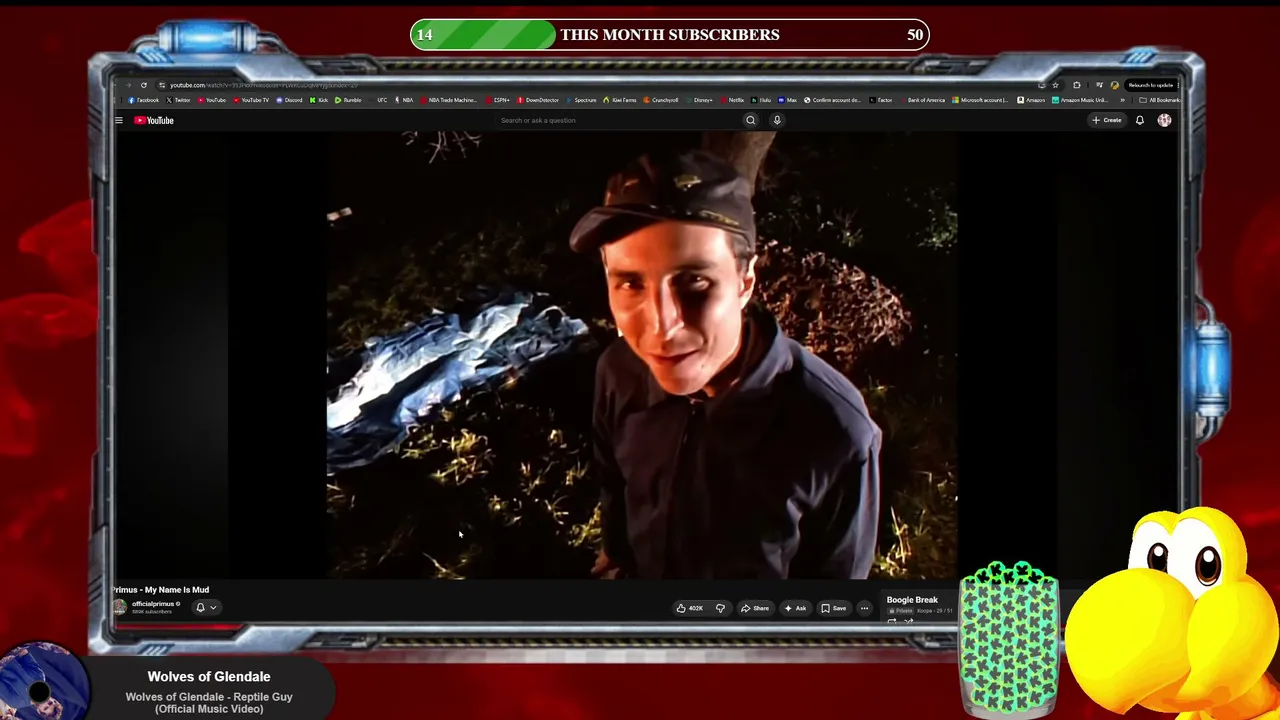The image size is (1280, 720).
Task: Open the Max bookmark
Action: pyautogui.click(x=788, y=100)
